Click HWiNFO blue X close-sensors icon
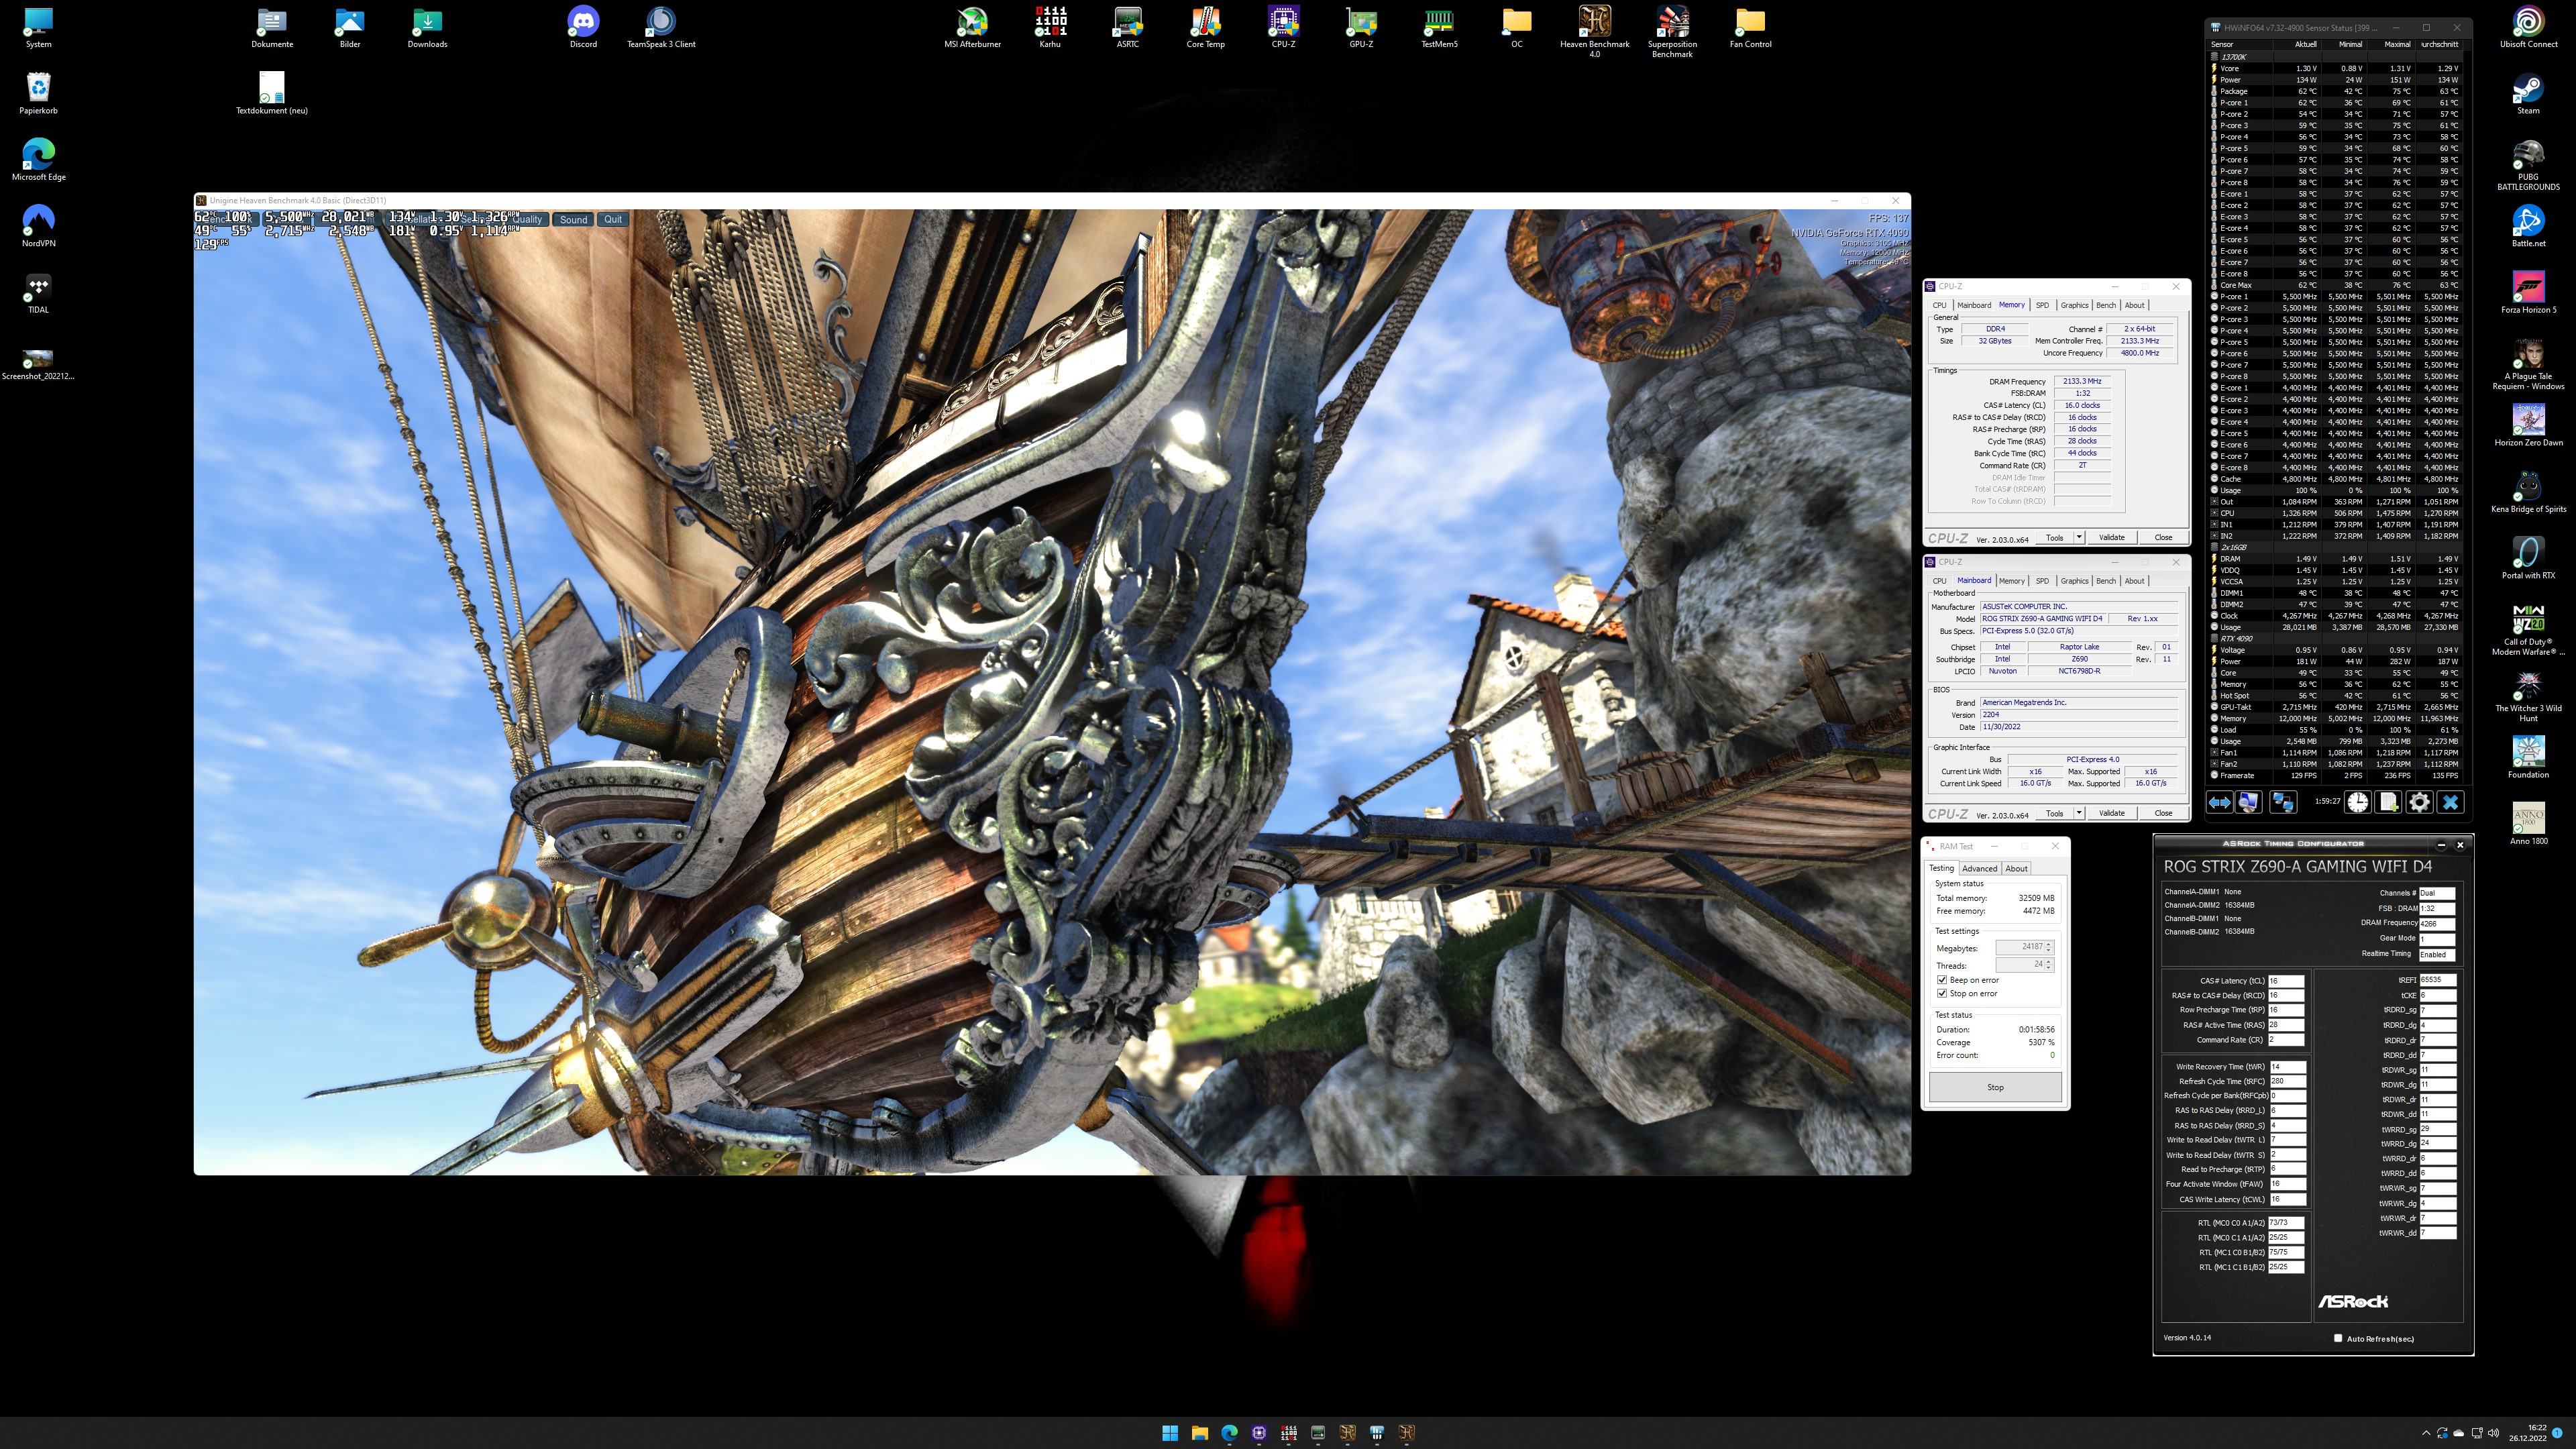 click(2450, 802)
